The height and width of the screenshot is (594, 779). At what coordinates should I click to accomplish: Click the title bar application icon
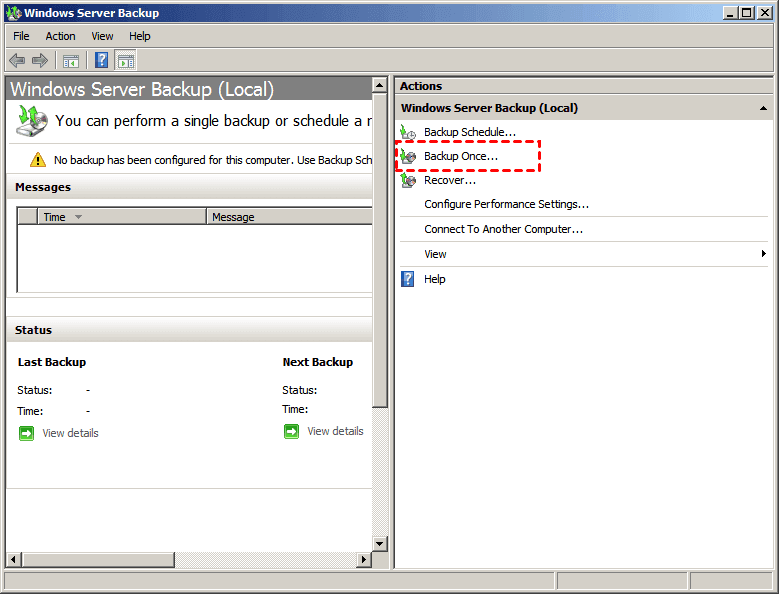(x=14, y=13)
